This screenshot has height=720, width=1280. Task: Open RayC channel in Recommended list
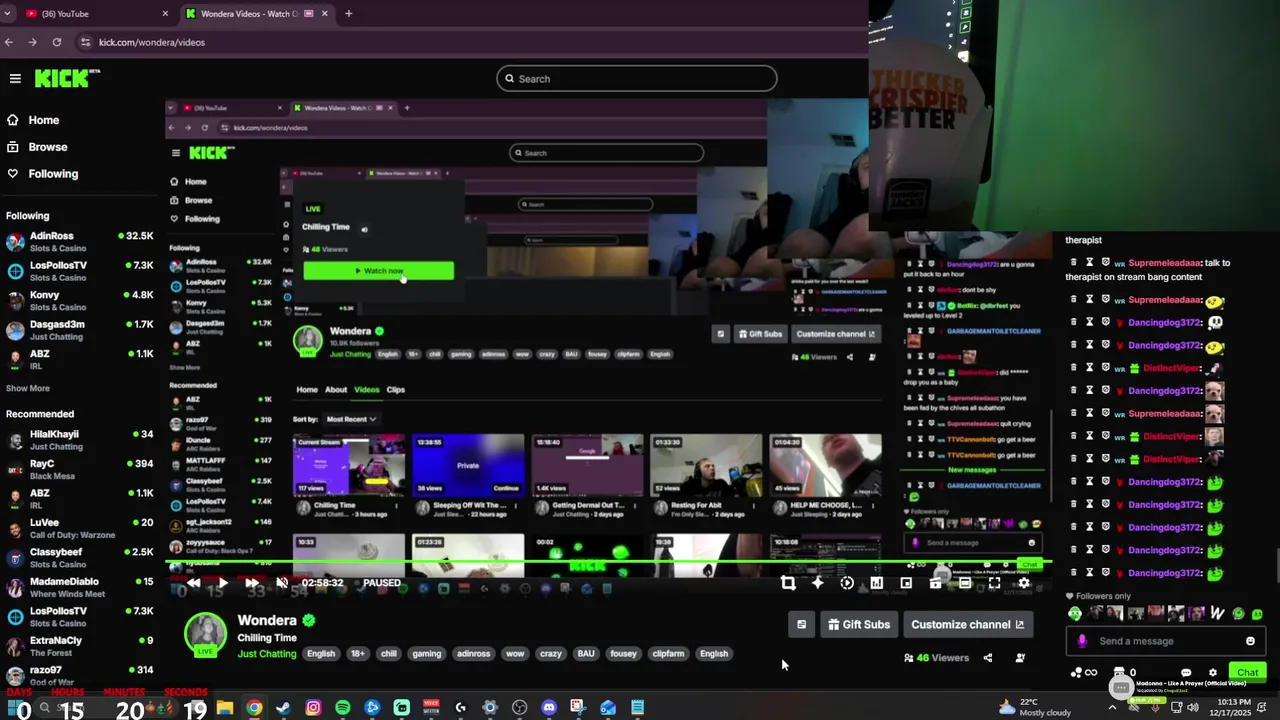click(80, 470)
